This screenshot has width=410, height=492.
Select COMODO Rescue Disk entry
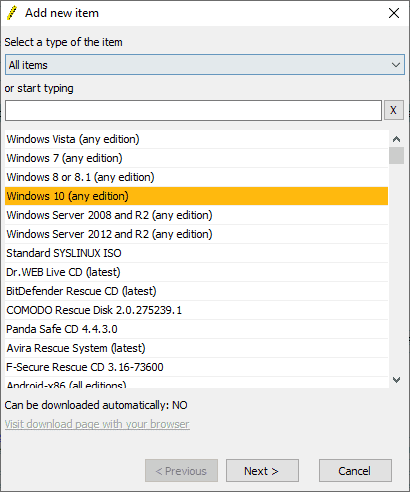pyautogui.click(x=196, y=310)
